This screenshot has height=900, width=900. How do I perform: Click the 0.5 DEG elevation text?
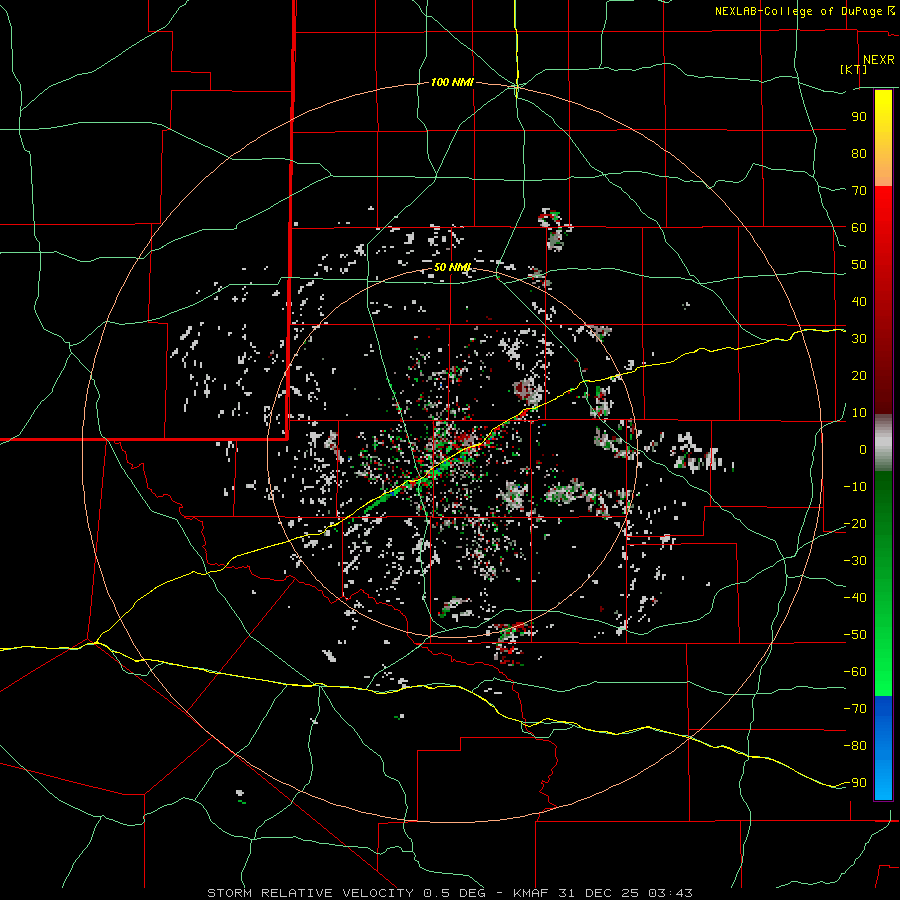[455, 893]
